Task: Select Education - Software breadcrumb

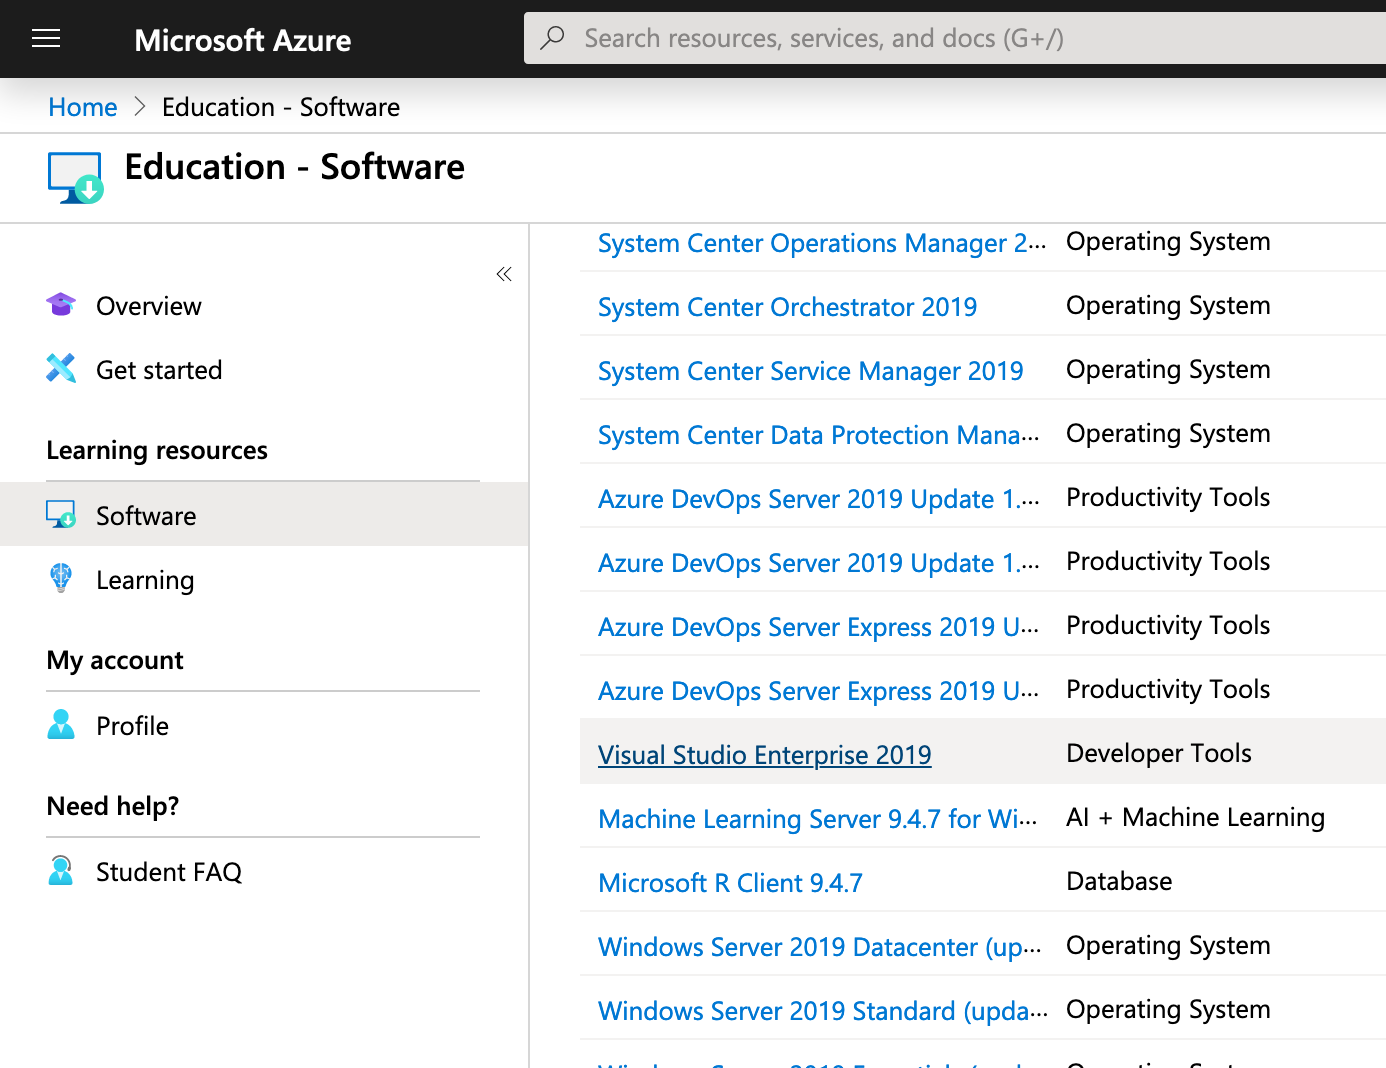Action: (x=281, y=107)
